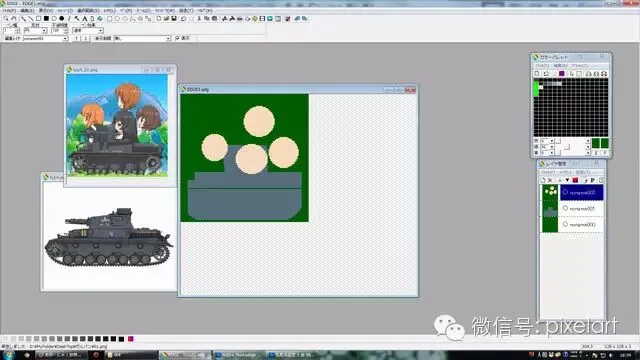Click the purple color icon in palette toolbar
Image resolution: width=640 pixels, height=360 pixels.
point(562,73)
